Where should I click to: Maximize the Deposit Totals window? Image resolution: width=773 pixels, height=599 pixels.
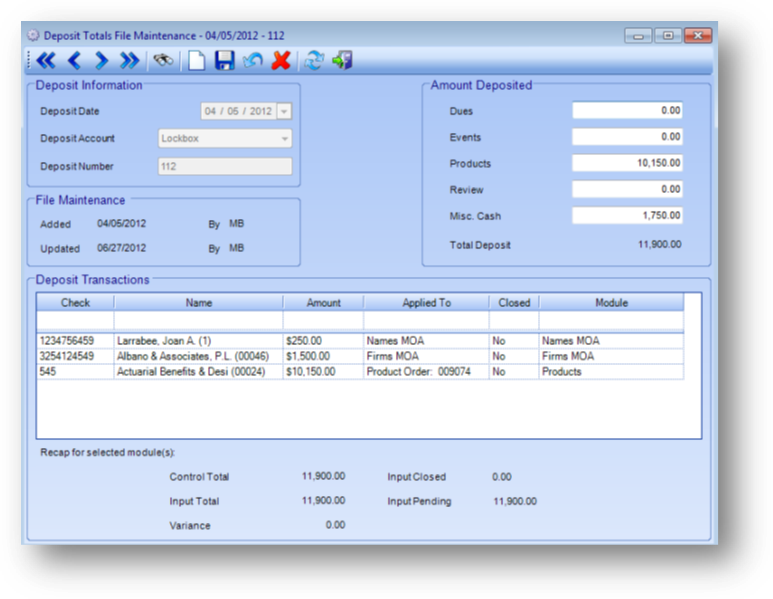(668, 35)
